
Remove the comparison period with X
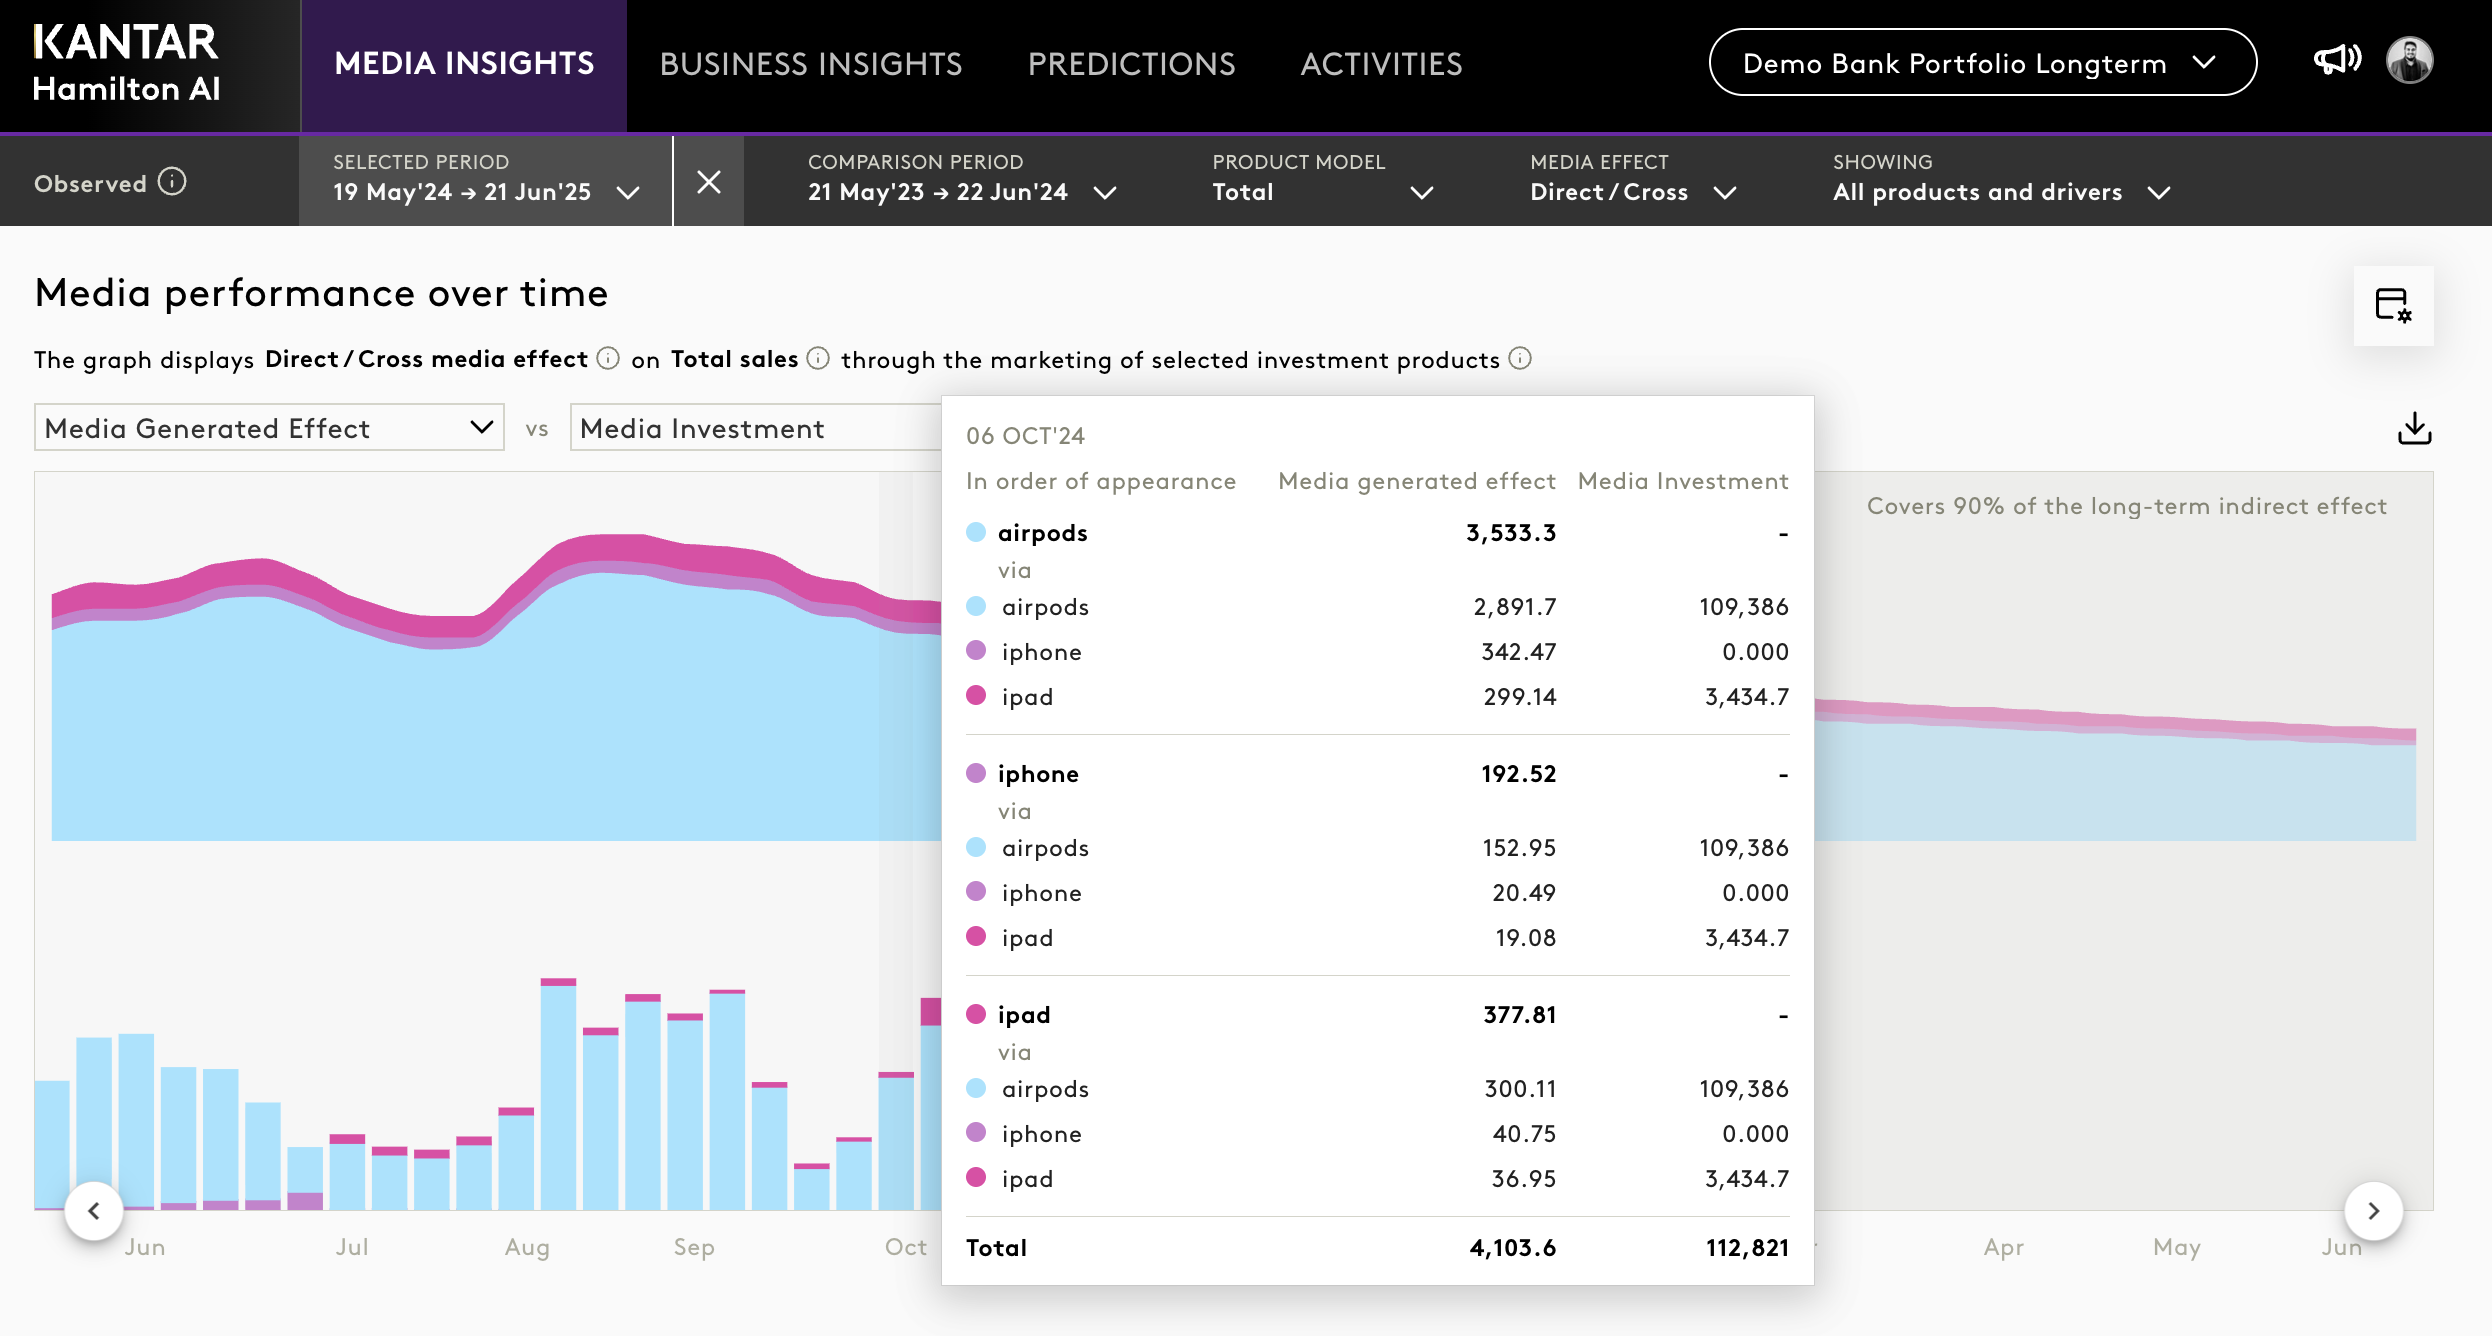click(708, 182)
